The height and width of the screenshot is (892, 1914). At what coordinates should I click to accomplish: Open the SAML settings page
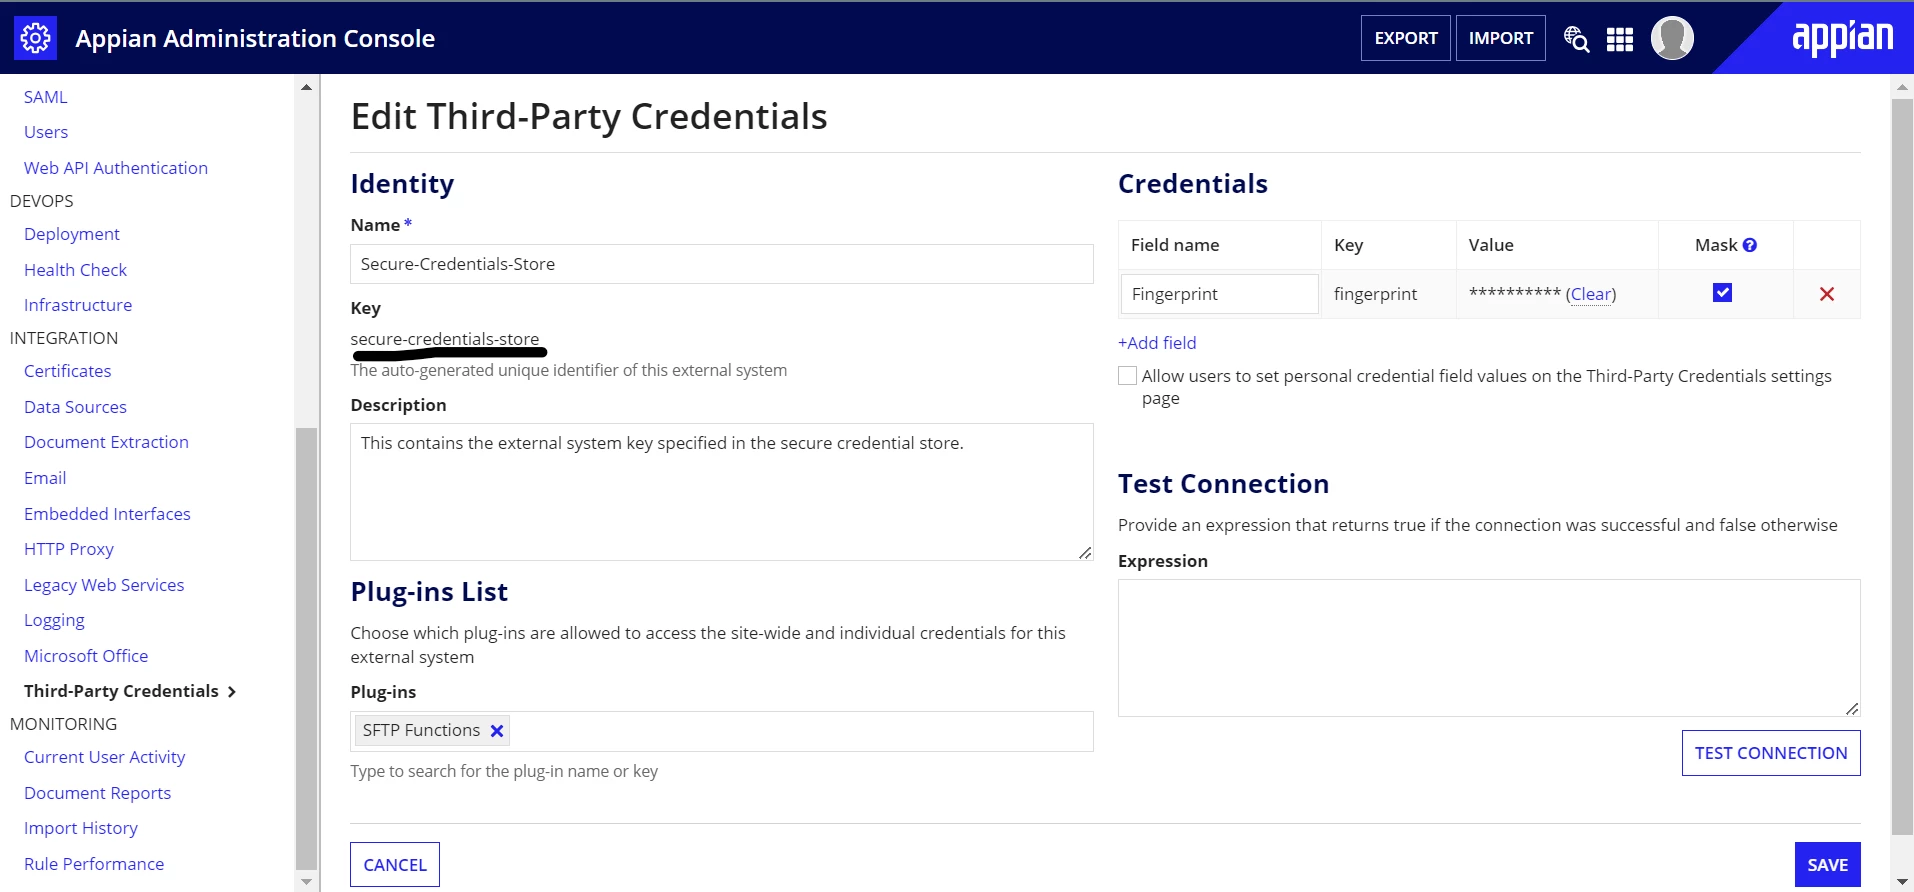tap(46, 97)
